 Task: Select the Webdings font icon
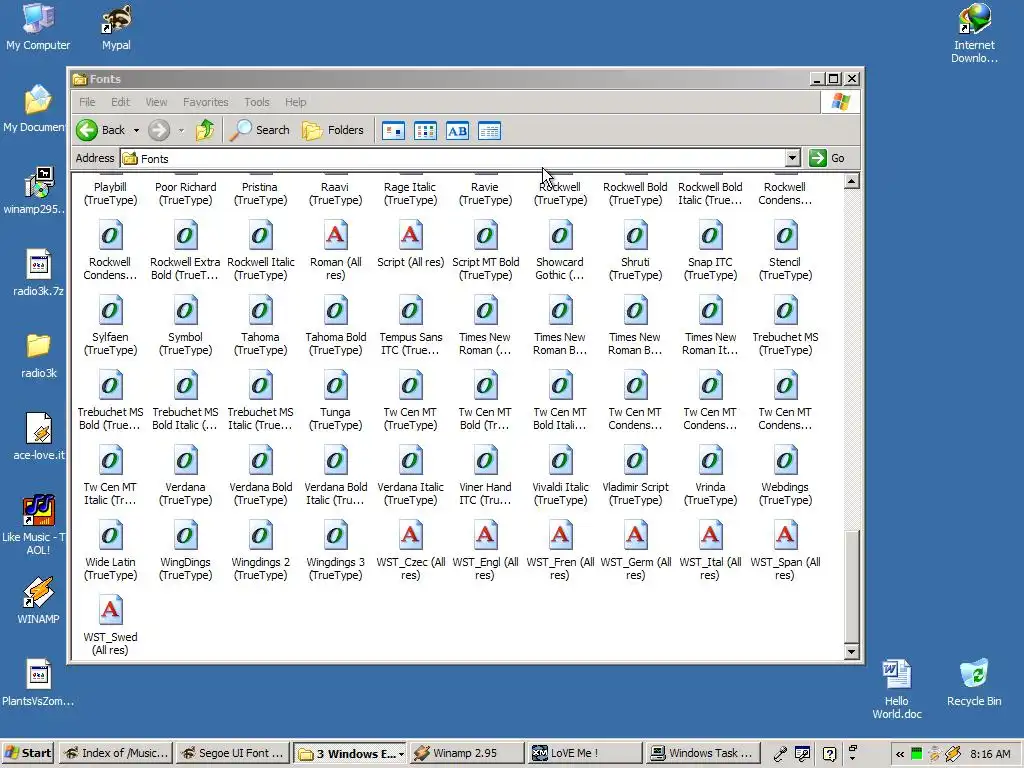pos(786,461)
